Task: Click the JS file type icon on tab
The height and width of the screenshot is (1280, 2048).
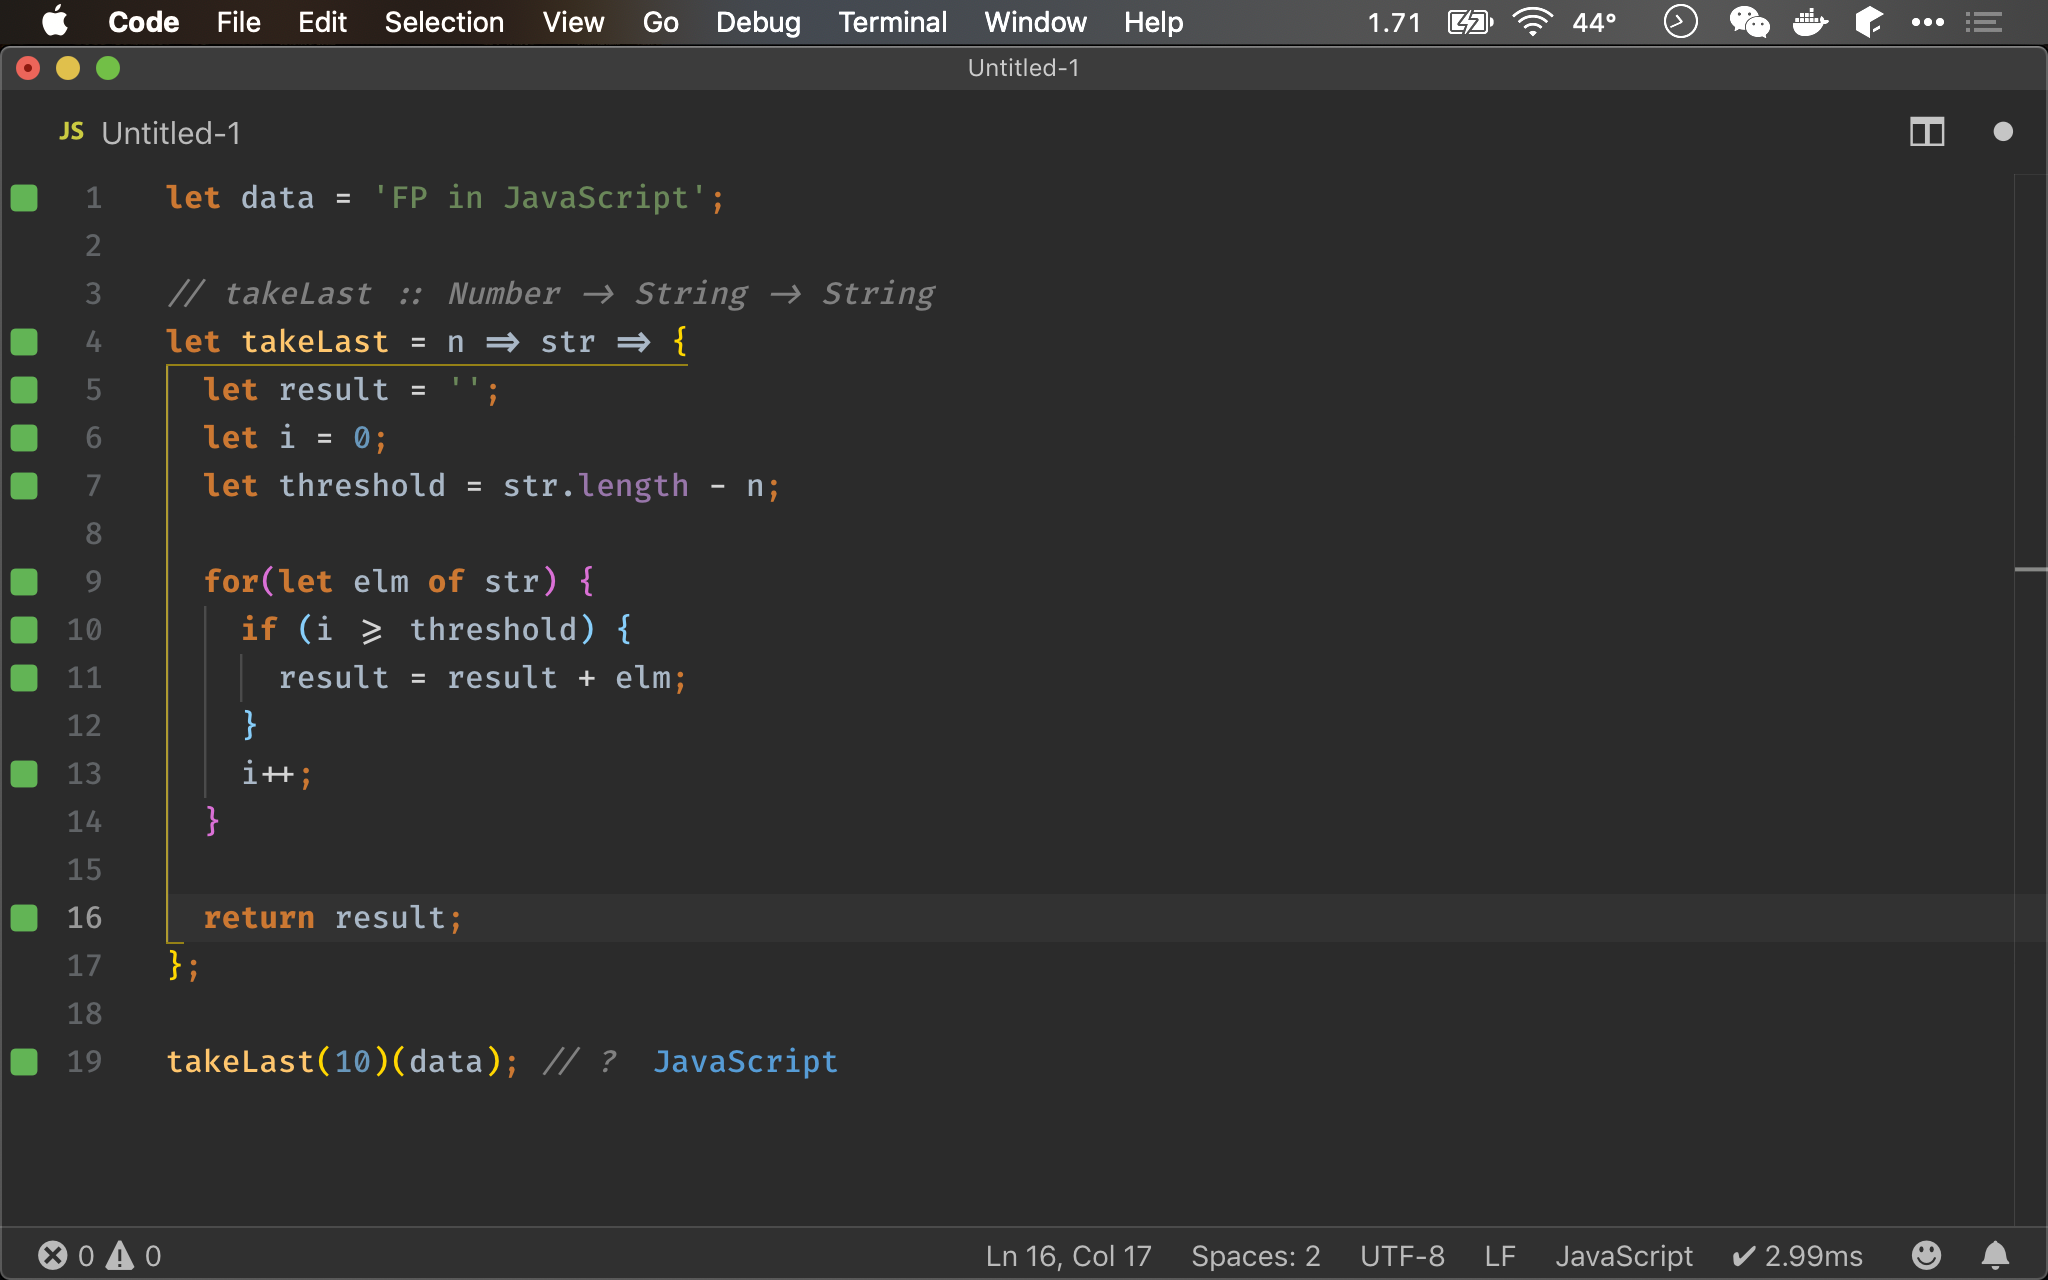Action: pos(71,132)
